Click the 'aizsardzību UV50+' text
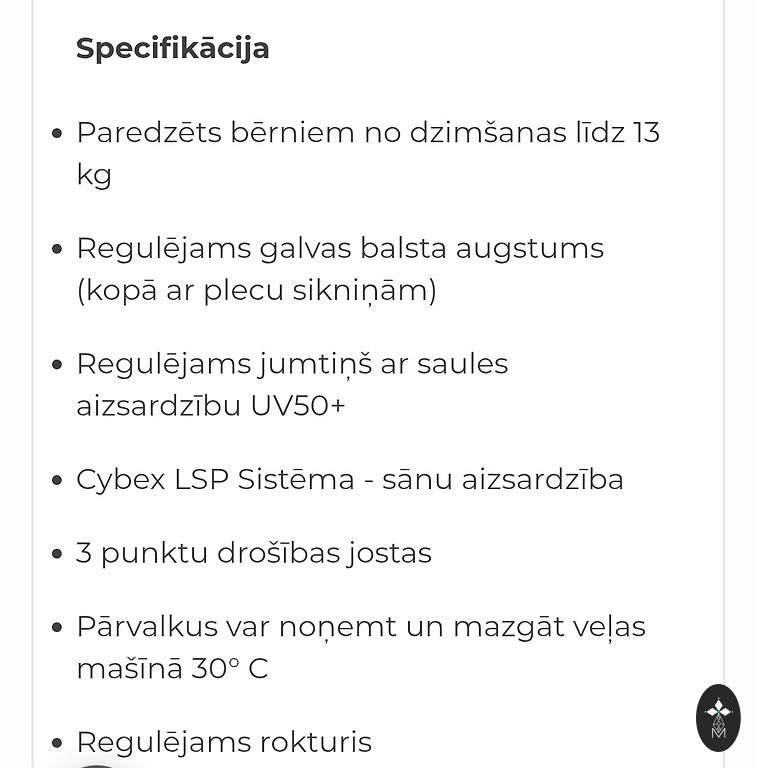This screenshot has height=768, width=757. (x=211, y=406)
